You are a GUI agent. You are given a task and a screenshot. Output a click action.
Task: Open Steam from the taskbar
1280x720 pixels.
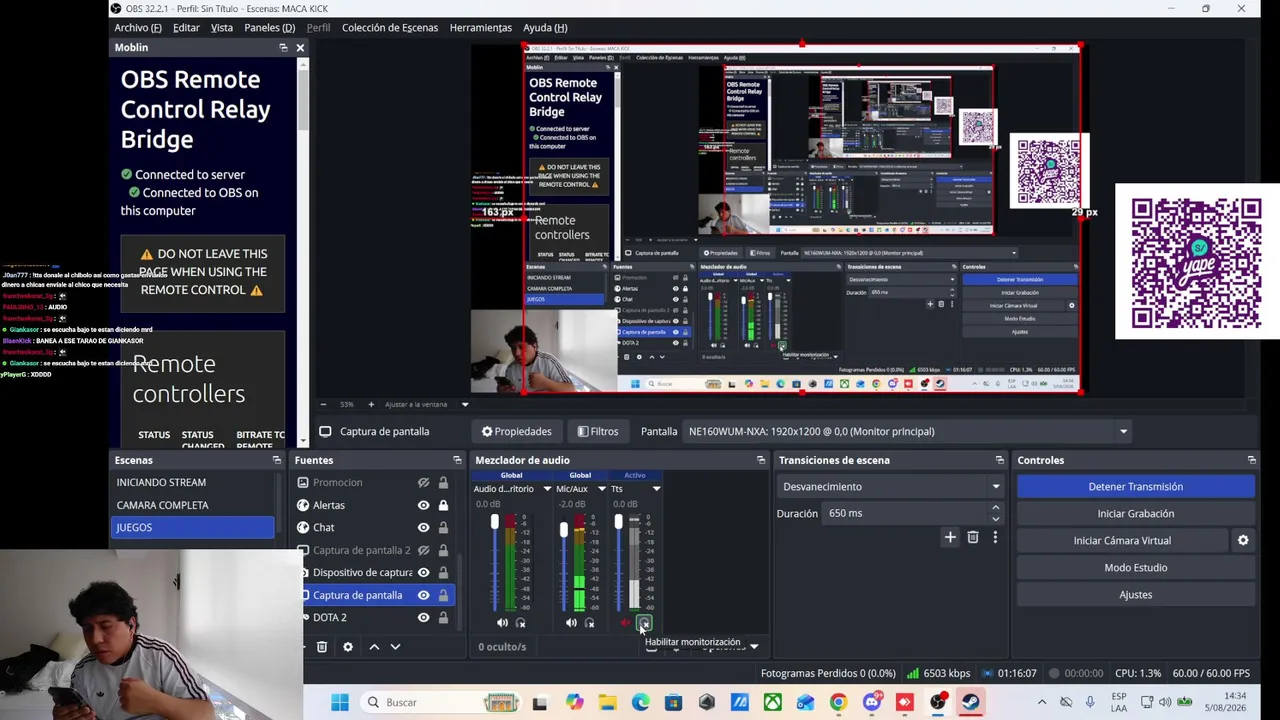tap(971, 702)
